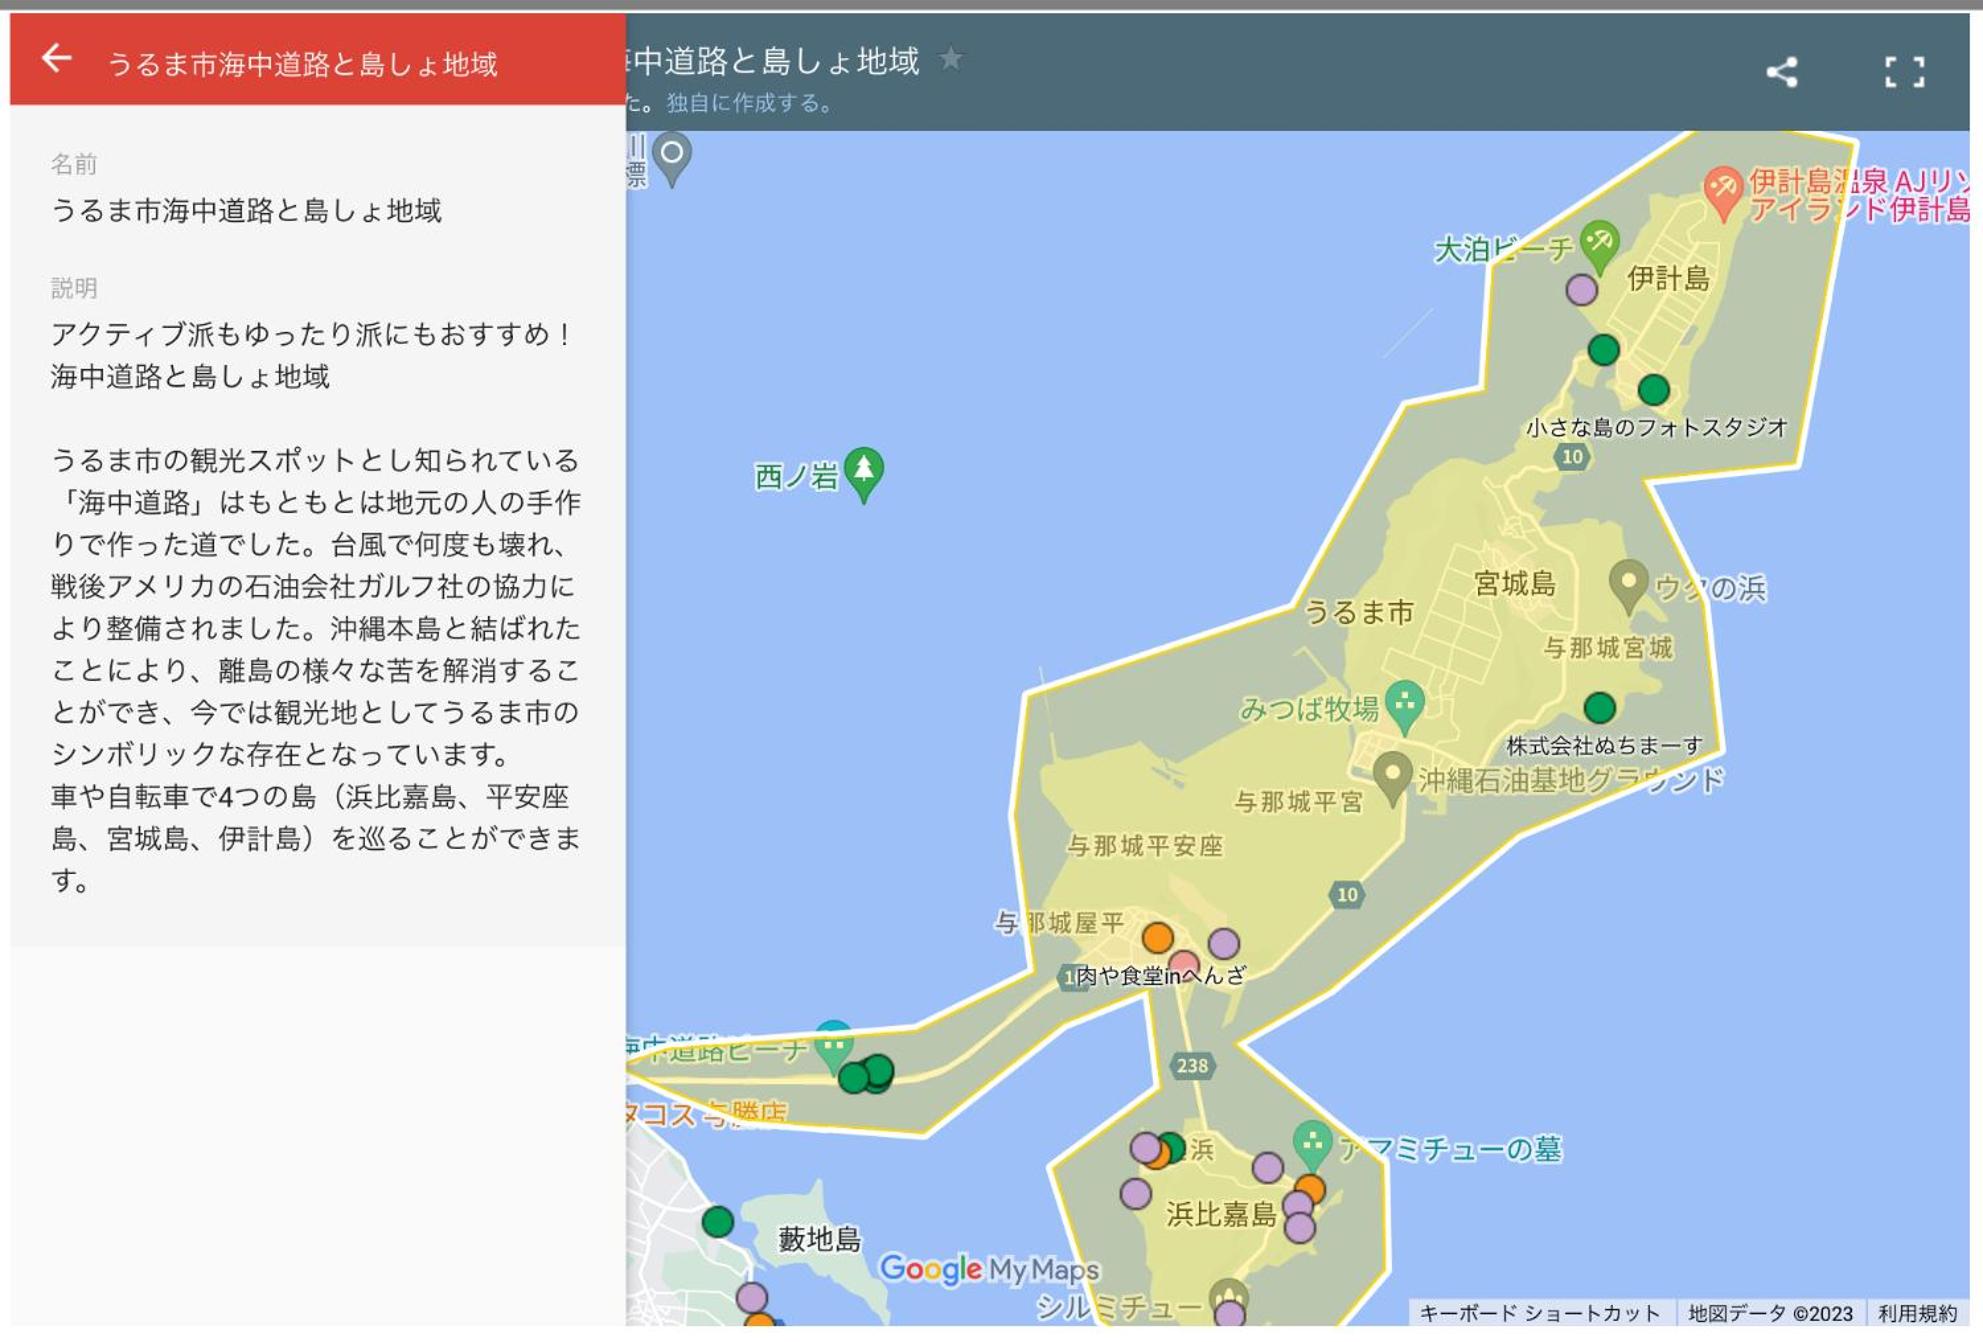The height and width of the screenshot is (1342, 1983).
Task: Select the 海中道路ビーチ teal pin
Action: point(833,1046)
